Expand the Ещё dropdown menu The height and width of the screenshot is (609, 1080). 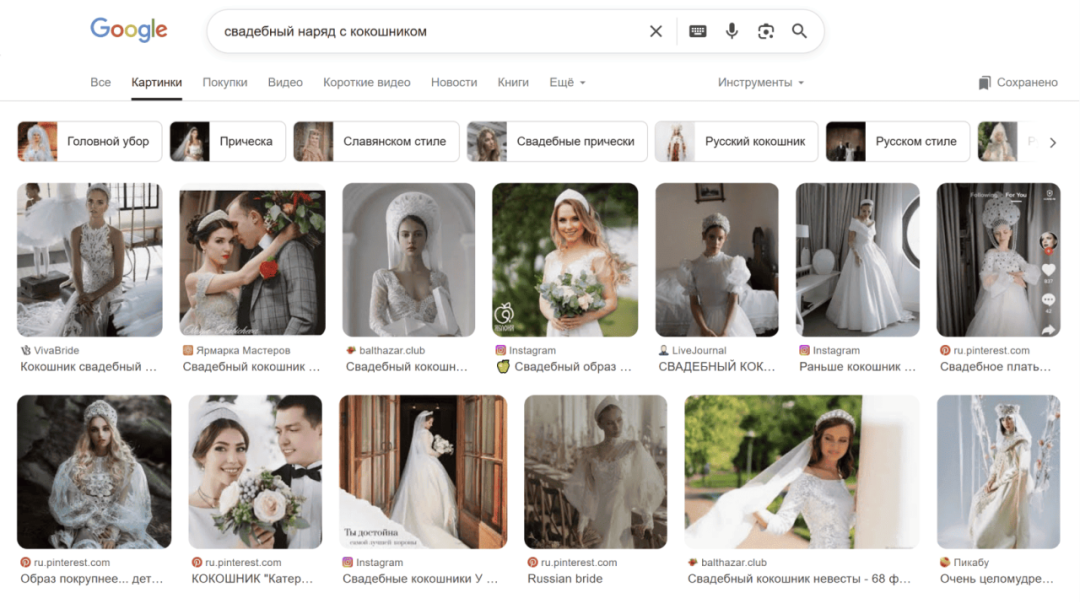567,83
